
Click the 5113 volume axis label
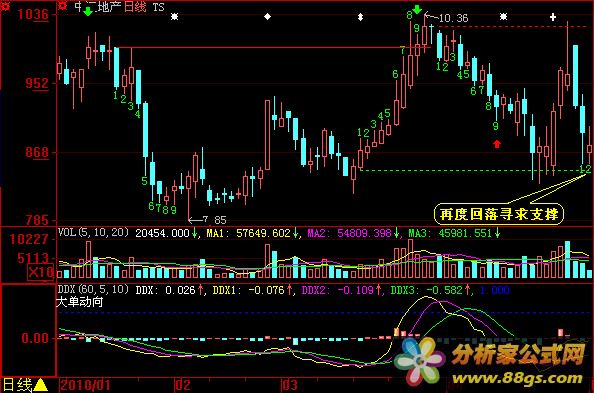point(33,259)
